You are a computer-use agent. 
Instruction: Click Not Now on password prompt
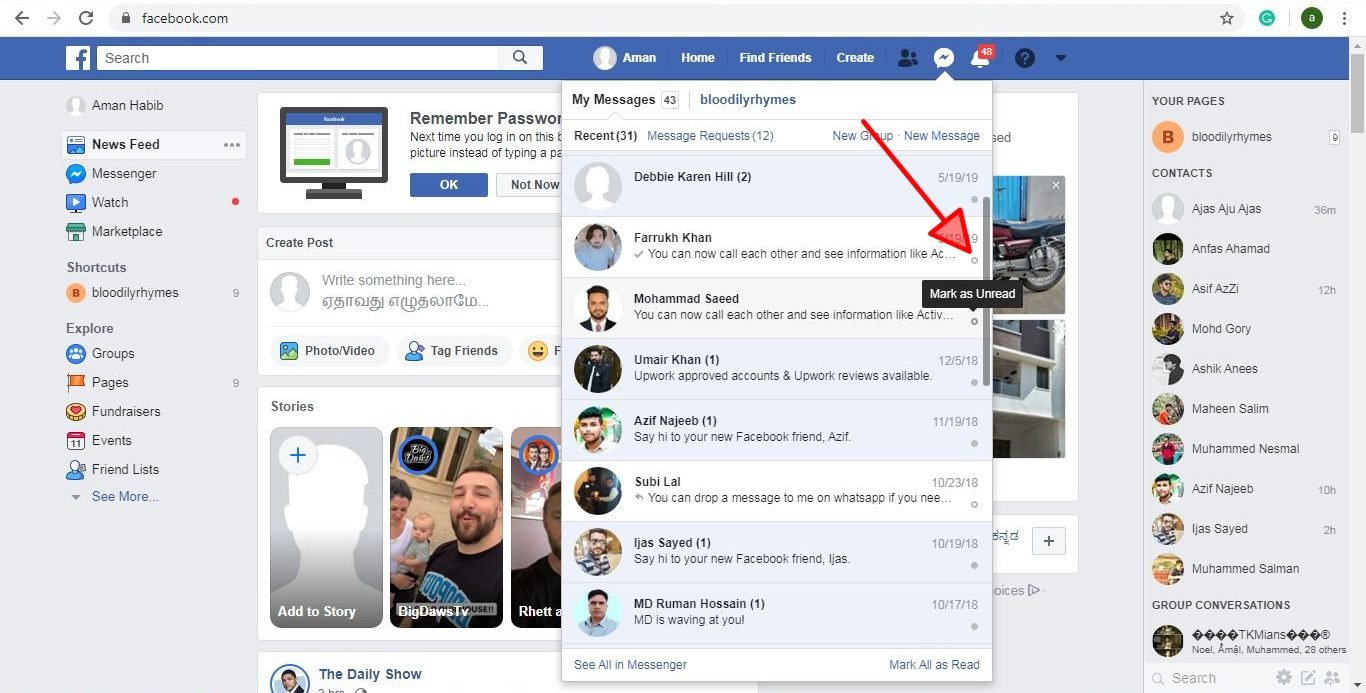tap(533, 185)
